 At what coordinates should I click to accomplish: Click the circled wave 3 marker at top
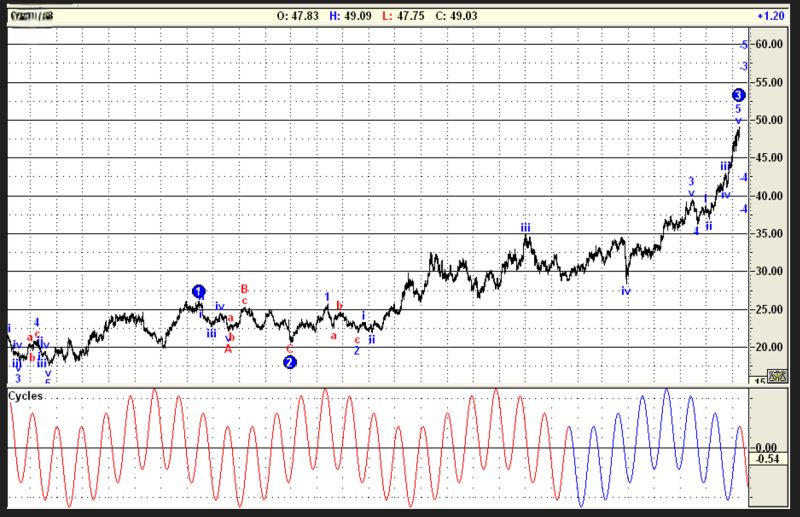coord(738,95)
